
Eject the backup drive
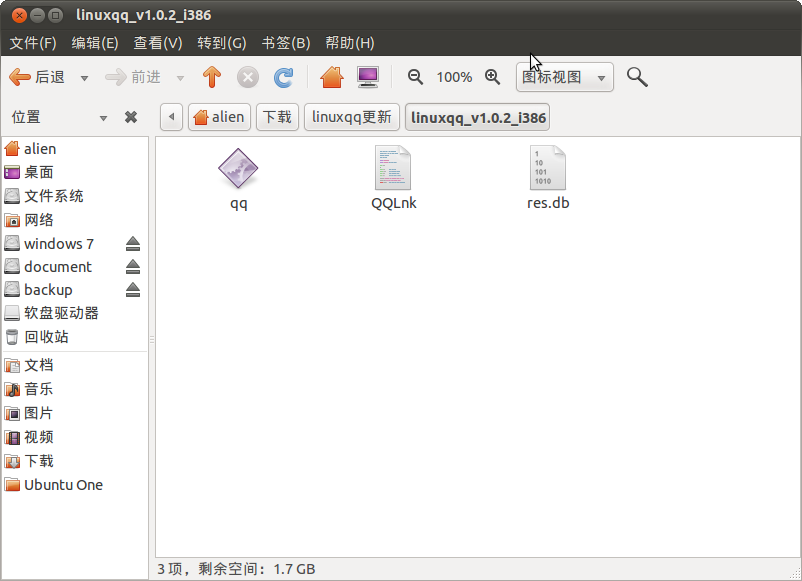coord(133,290)
